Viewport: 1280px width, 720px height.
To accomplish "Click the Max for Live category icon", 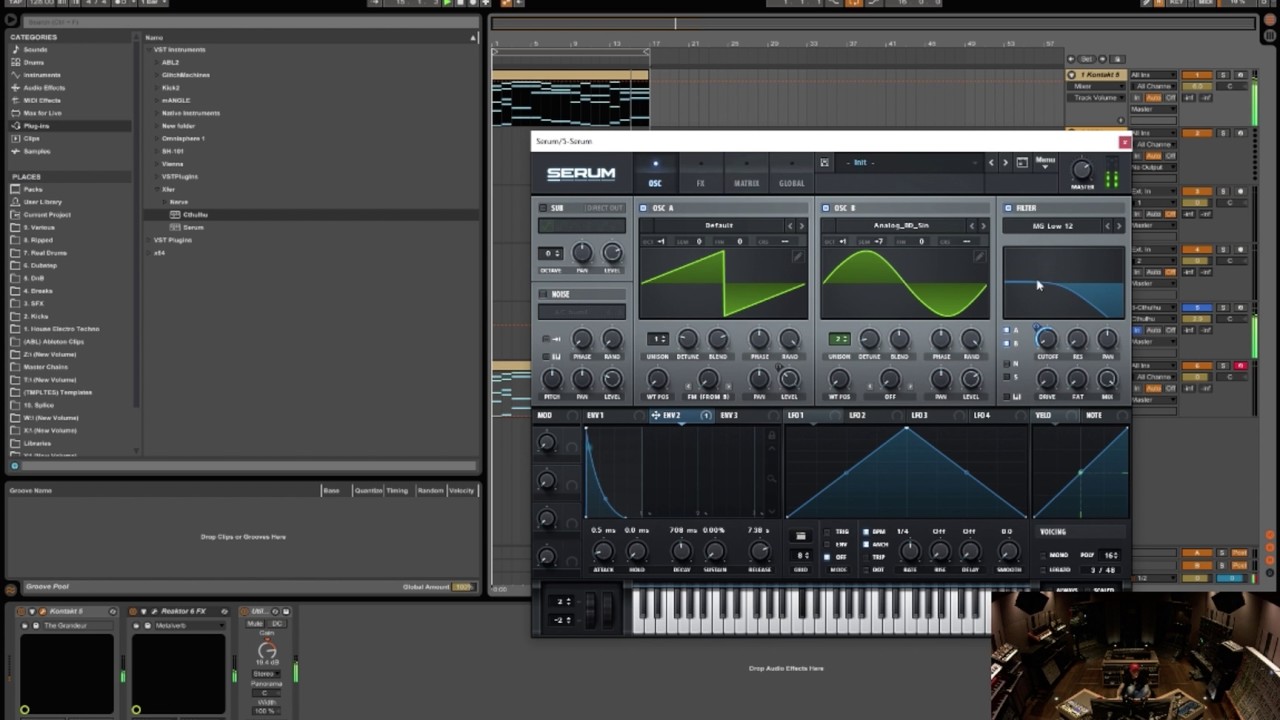I will pyautogui.click(x=15, y=113).
